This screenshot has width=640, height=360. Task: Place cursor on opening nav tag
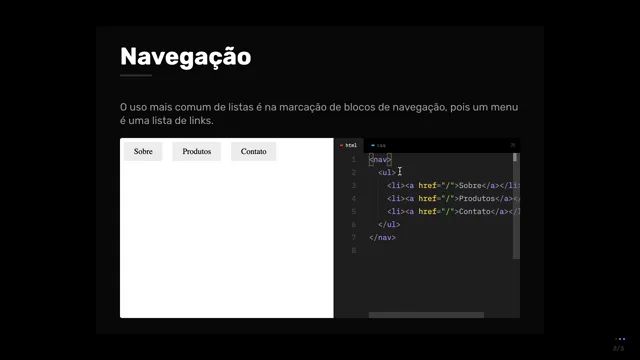(x=380, y=160)
